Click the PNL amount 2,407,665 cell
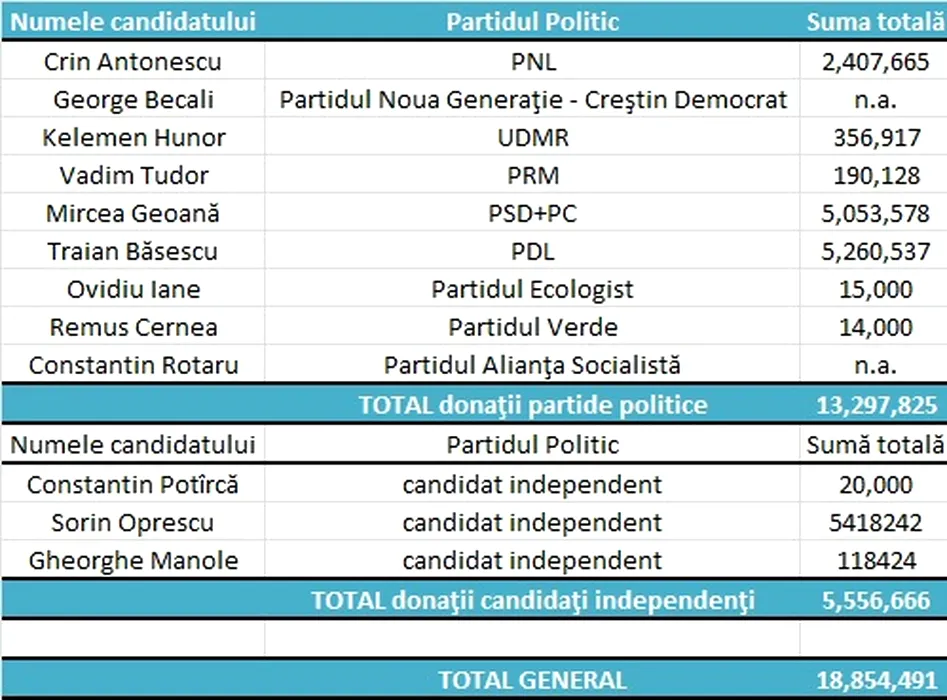The height and width of the screenshot is (700, 947). (873, 62)
